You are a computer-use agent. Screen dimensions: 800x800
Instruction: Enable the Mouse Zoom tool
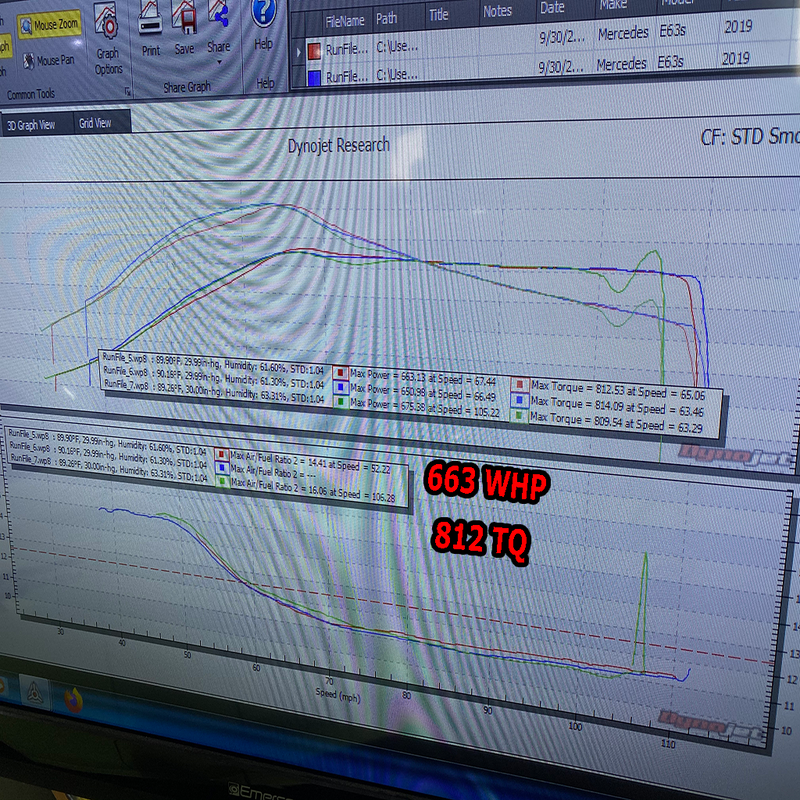(52, 26)
